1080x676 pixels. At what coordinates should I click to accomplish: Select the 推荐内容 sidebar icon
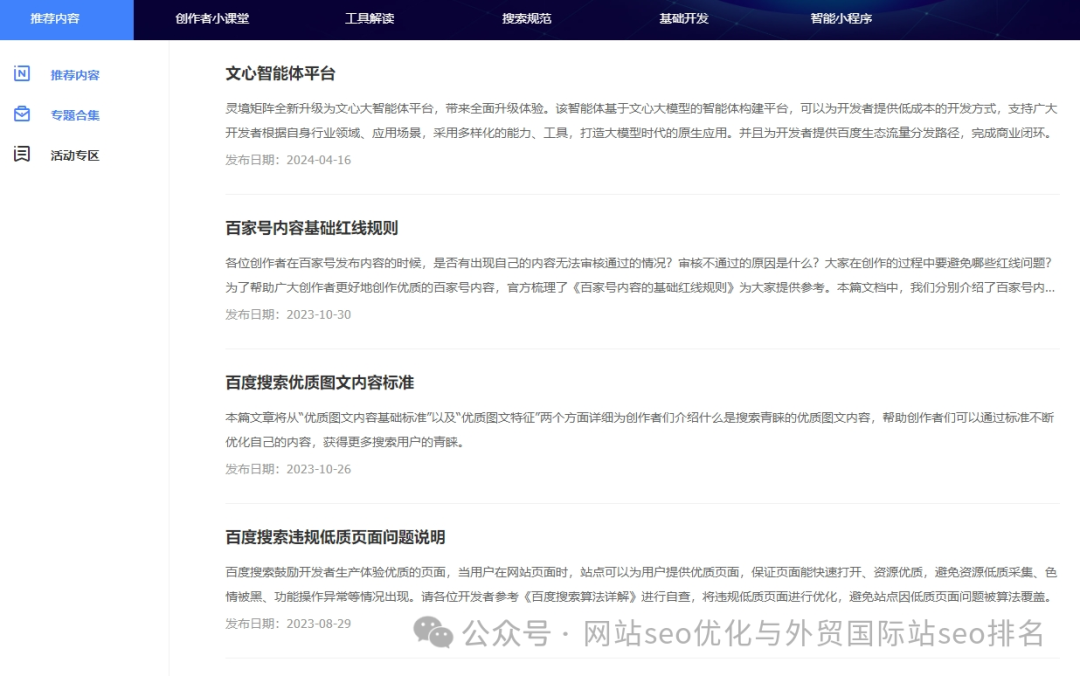pos(23,74)
